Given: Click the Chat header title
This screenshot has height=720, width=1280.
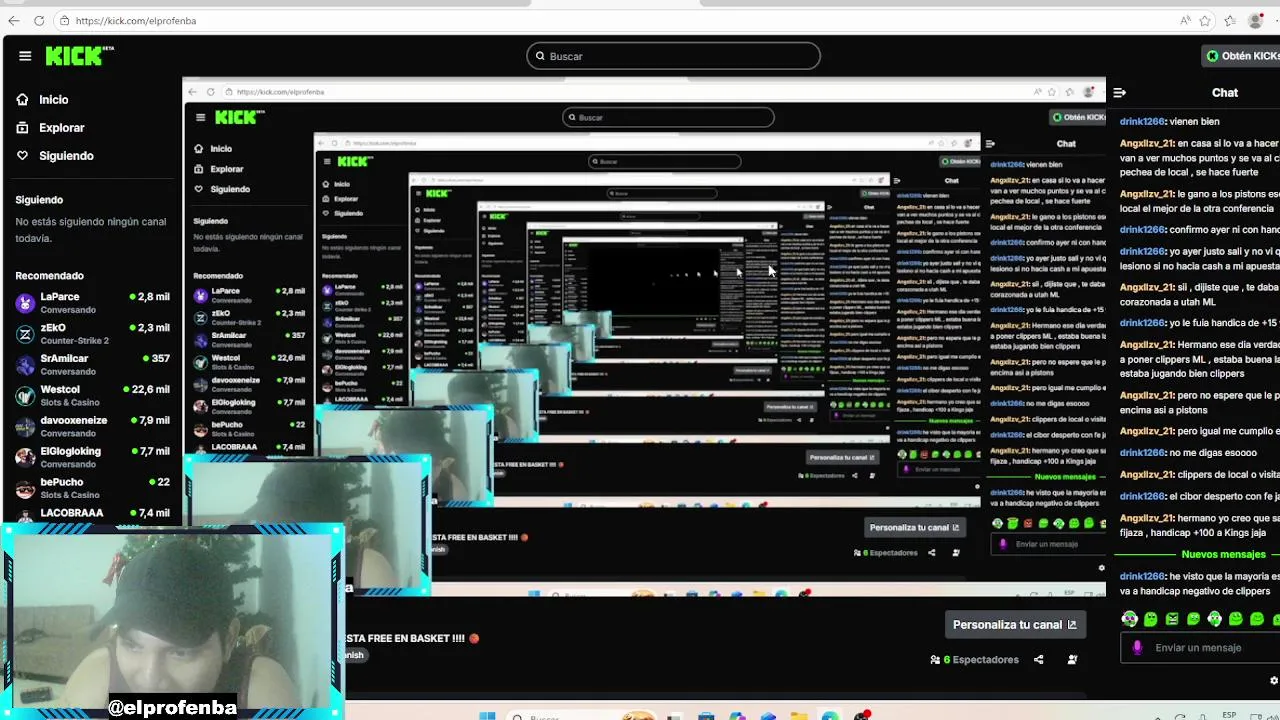Looking at the screenshot, I should (1225, 93).
